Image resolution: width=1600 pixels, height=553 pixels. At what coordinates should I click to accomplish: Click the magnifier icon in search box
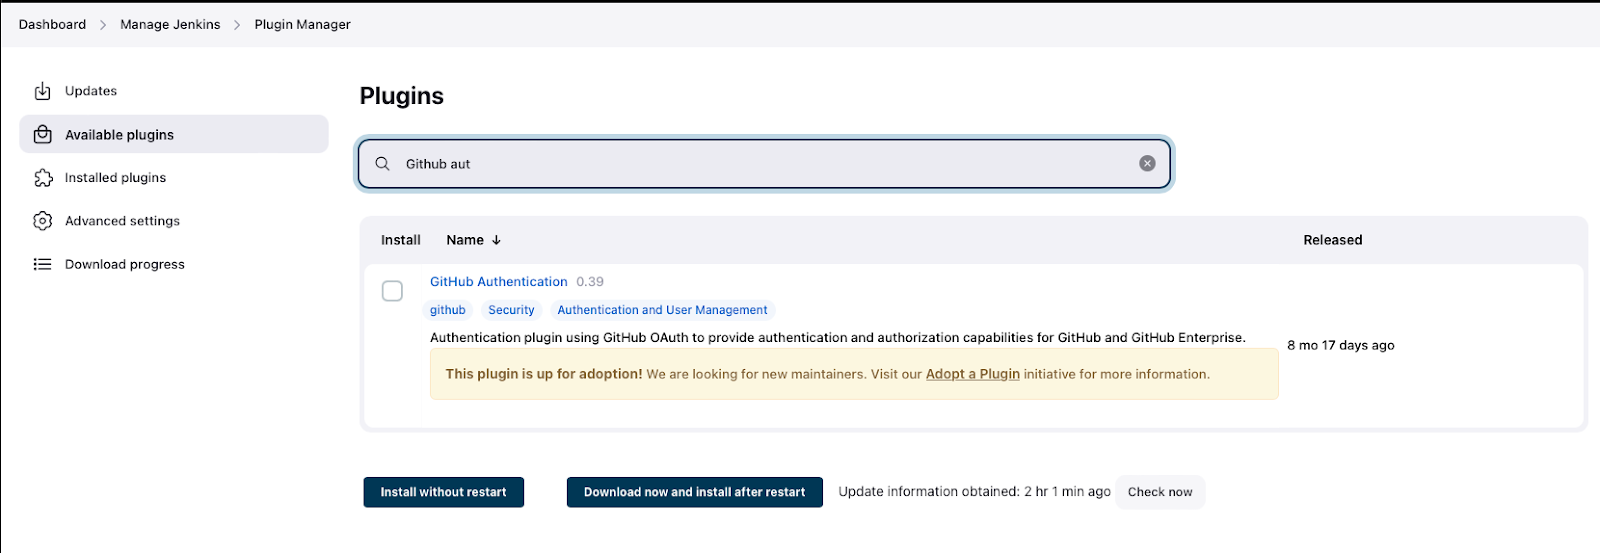click(x=382, y=164)
